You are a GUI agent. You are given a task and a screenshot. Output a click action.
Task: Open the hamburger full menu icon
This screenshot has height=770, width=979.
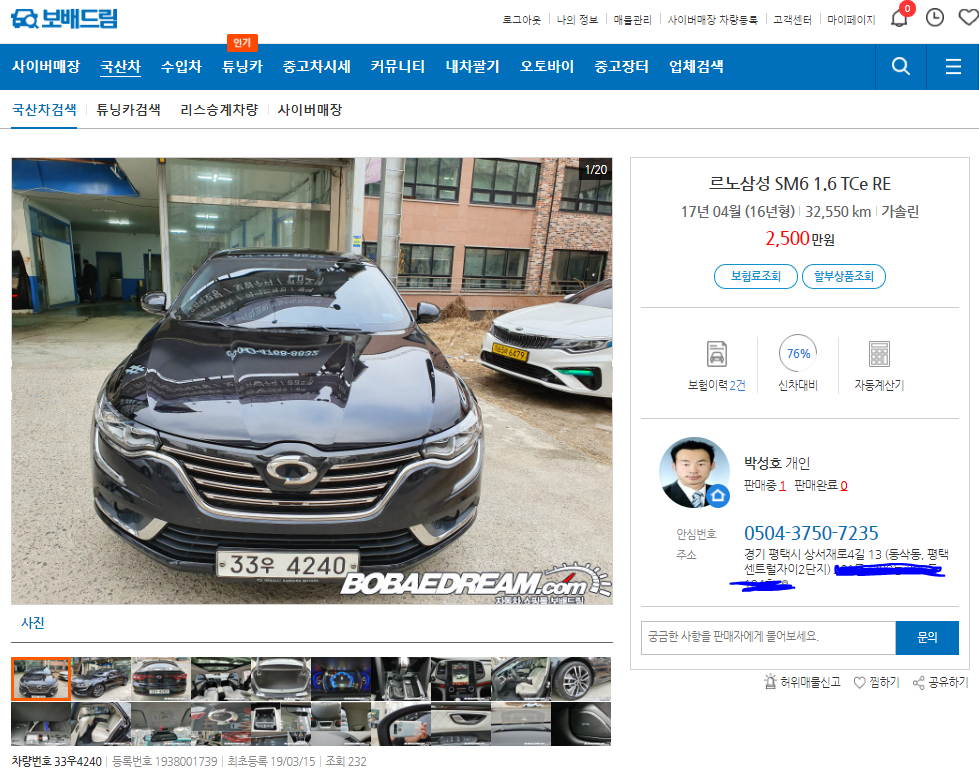coord(953,66)
